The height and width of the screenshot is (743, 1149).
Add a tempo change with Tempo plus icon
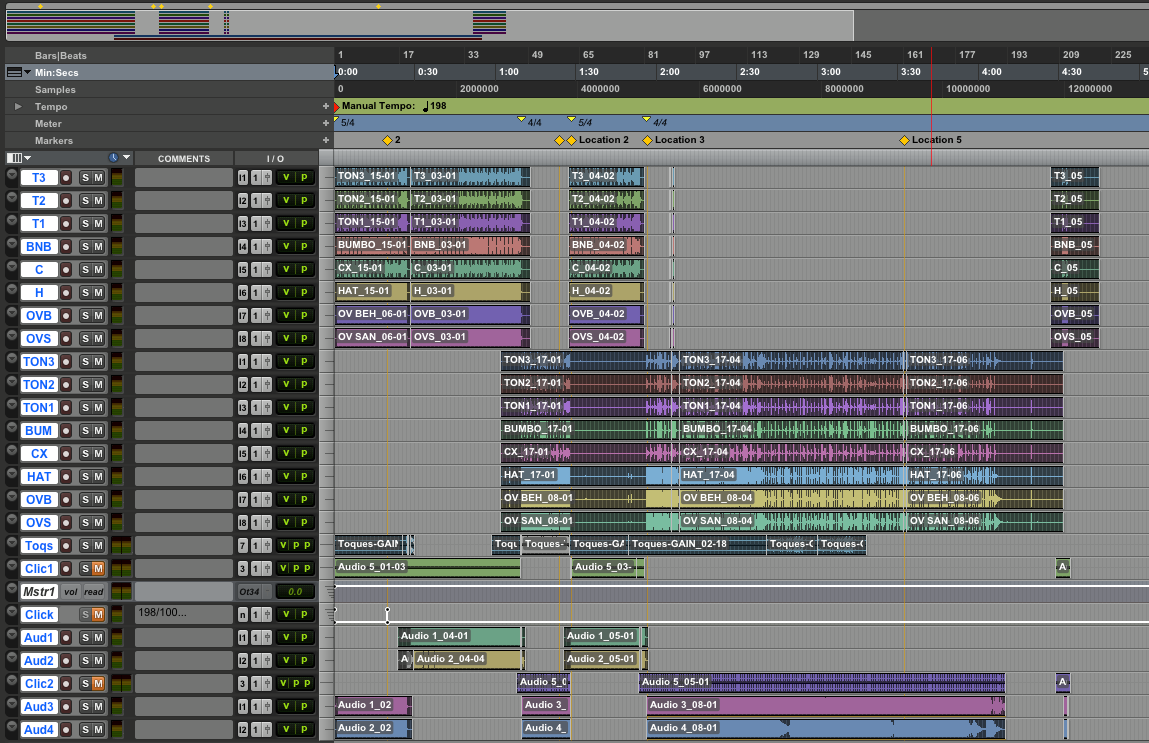[326, 106]
